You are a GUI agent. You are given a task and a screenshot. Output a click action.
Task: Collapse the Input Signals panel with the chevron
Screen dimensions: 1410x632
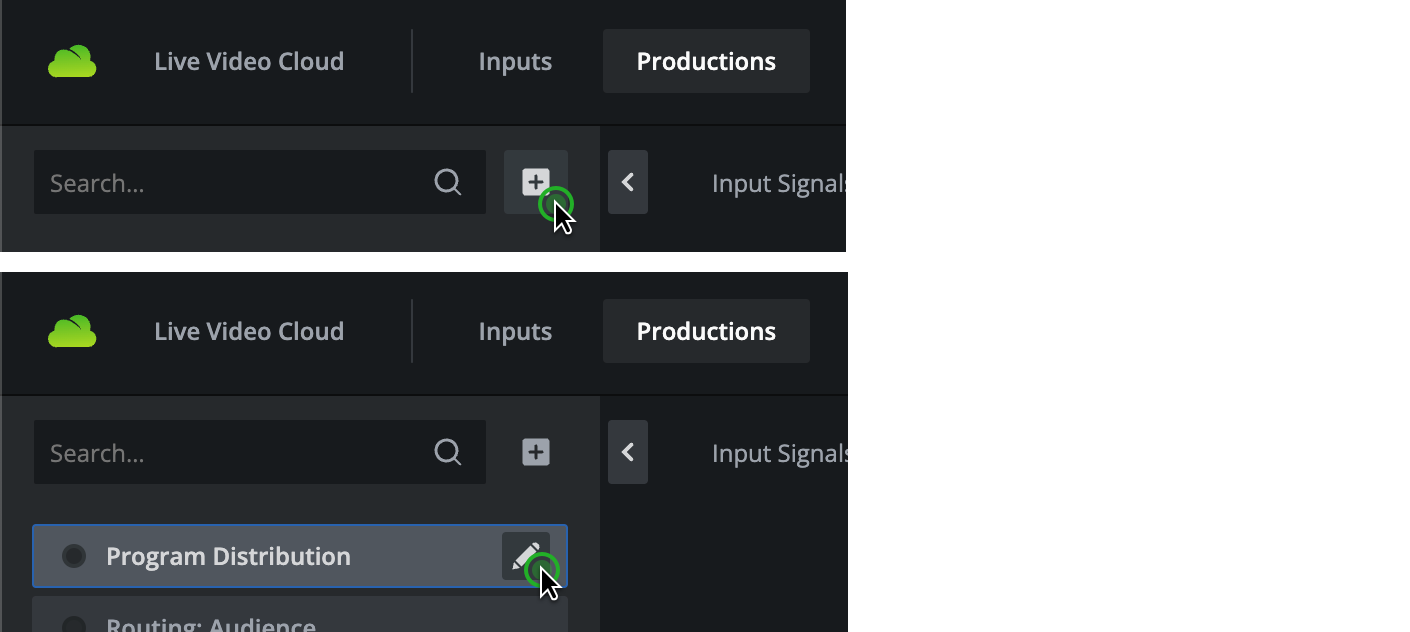(x=628, y=182)
